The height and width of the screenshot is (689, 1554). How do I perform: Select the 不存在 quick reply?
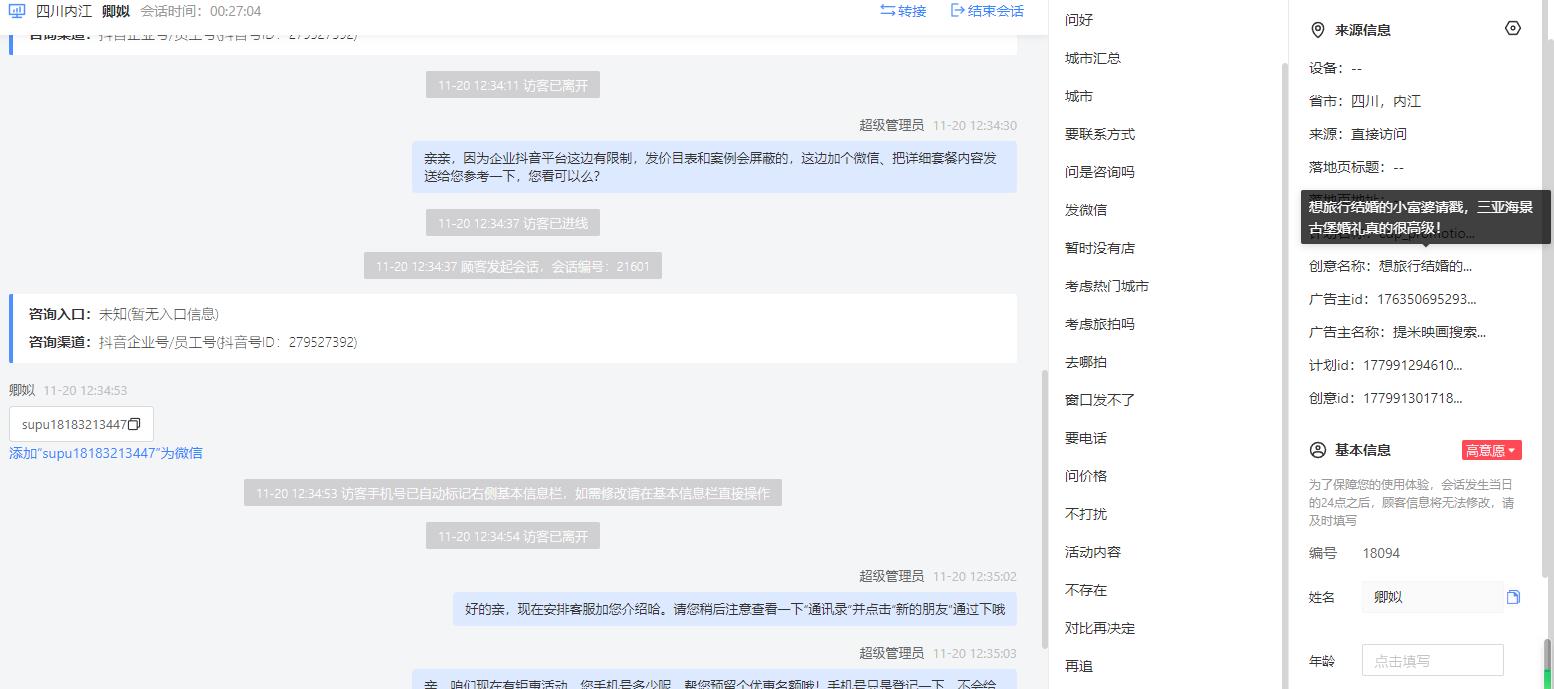pyautogui.click(x=1086, y=590)
